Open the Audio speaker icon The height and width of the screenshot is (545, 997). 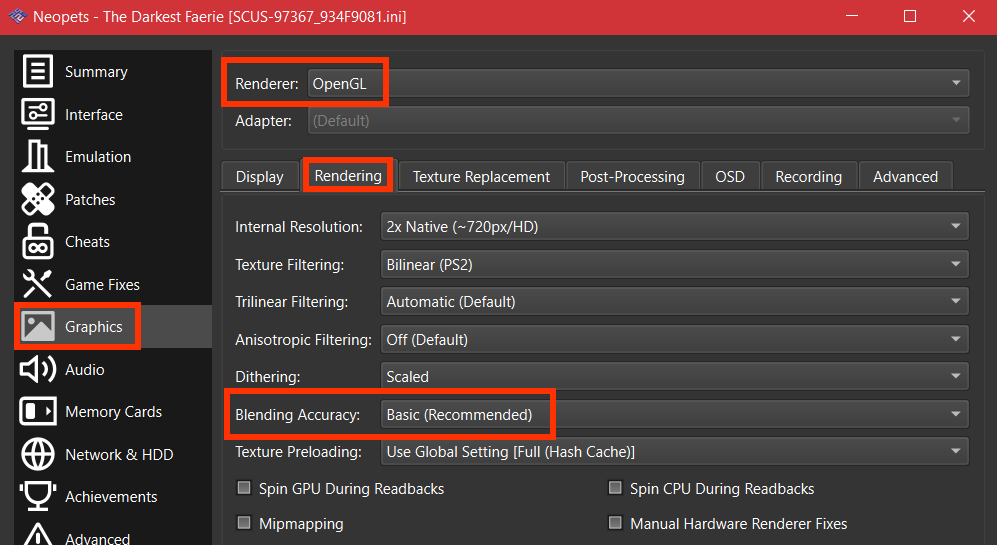click(38, 369)
